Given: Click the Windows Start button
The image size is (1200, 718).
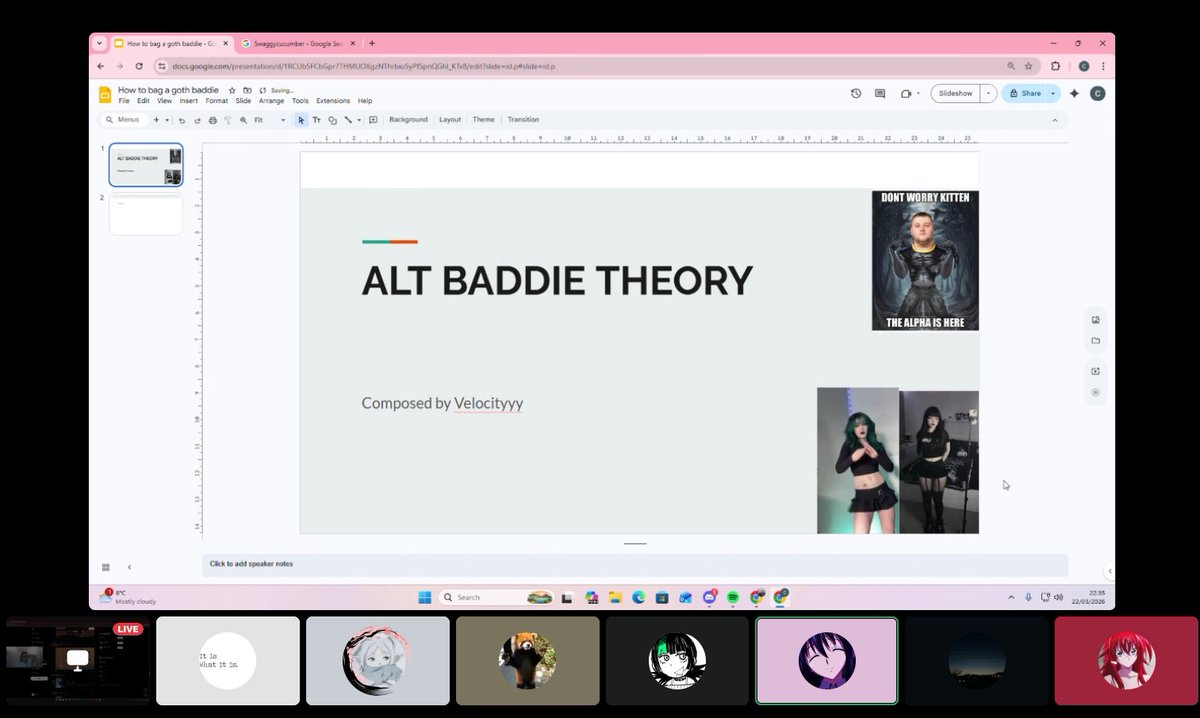Looking at the screenshot, I should (424, 597).
